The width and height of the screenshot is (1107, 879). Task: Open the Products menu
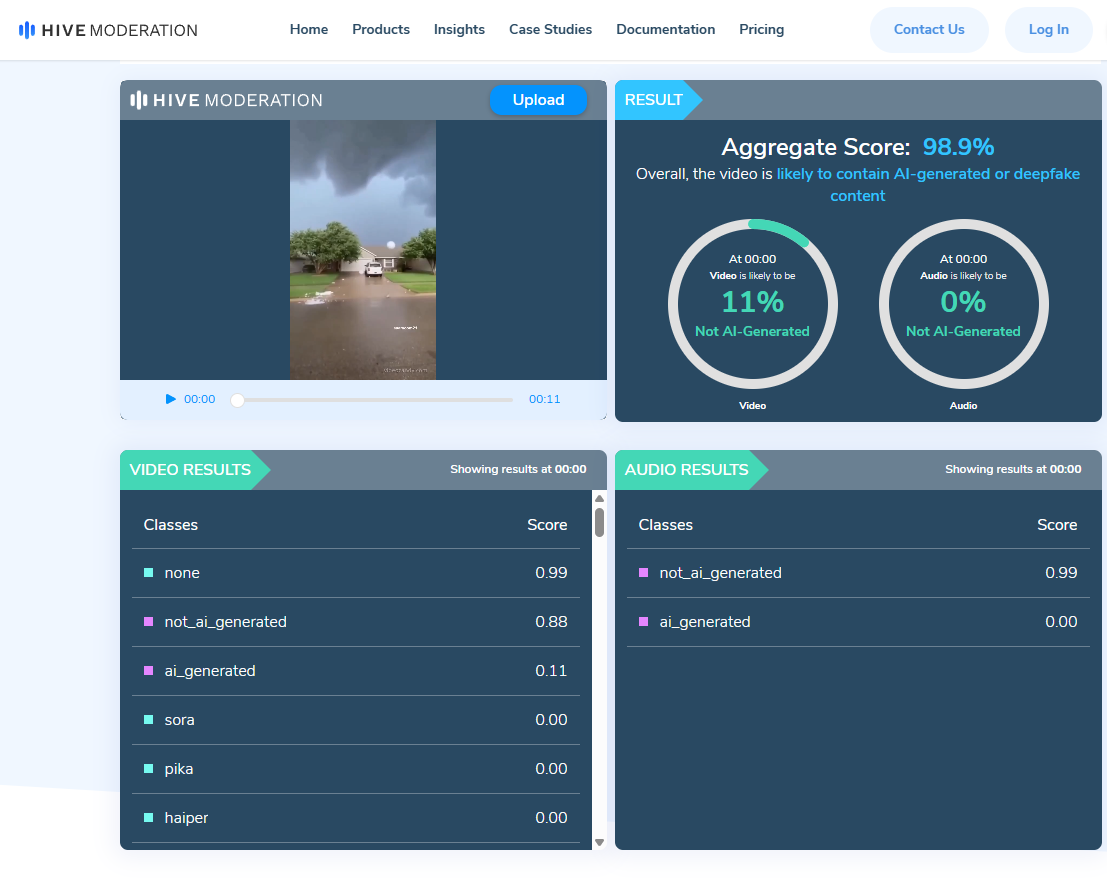381,30
